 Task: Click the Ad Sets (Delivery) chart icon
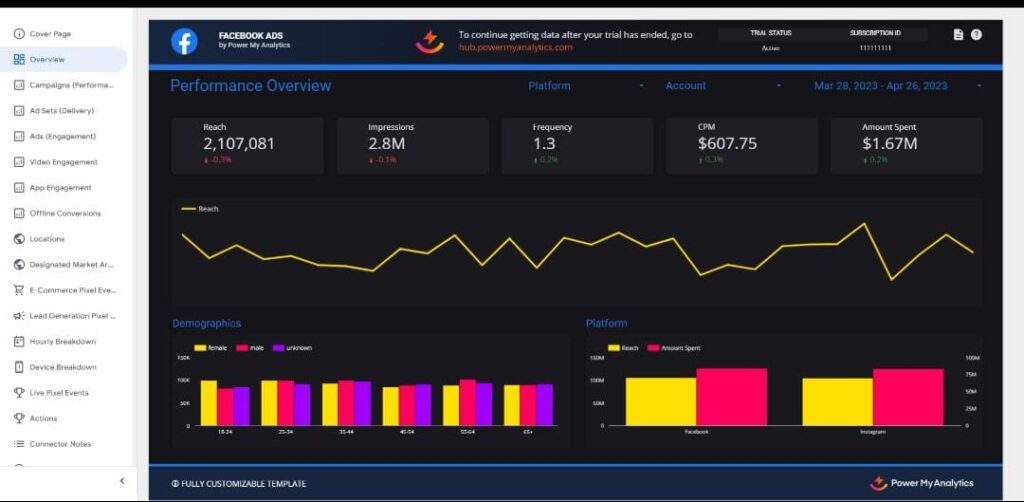[19, 110]
